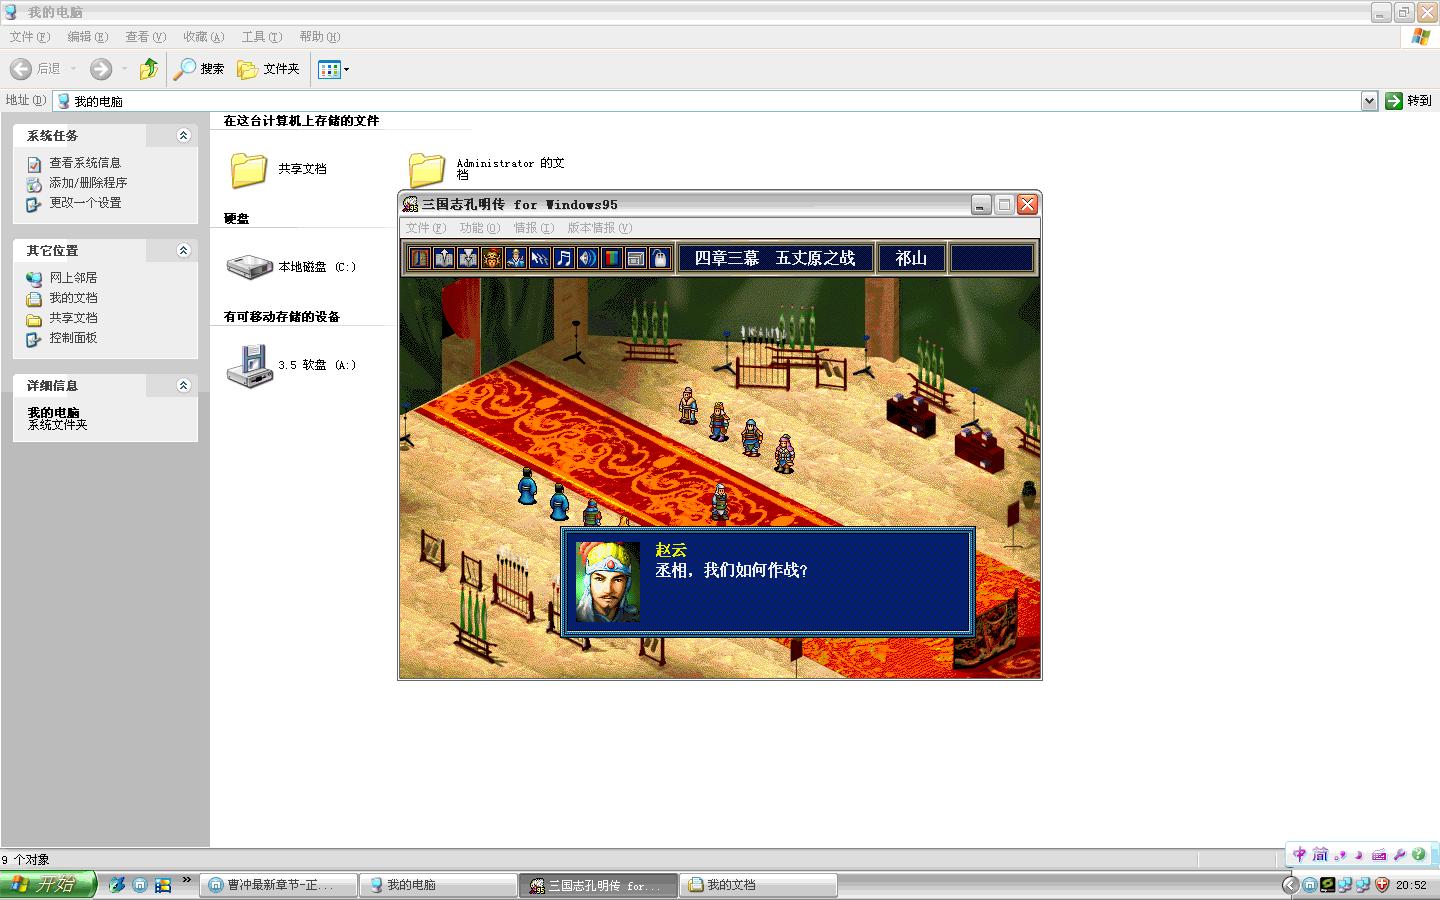Open the game's 情报 menu

coord(533,228)
